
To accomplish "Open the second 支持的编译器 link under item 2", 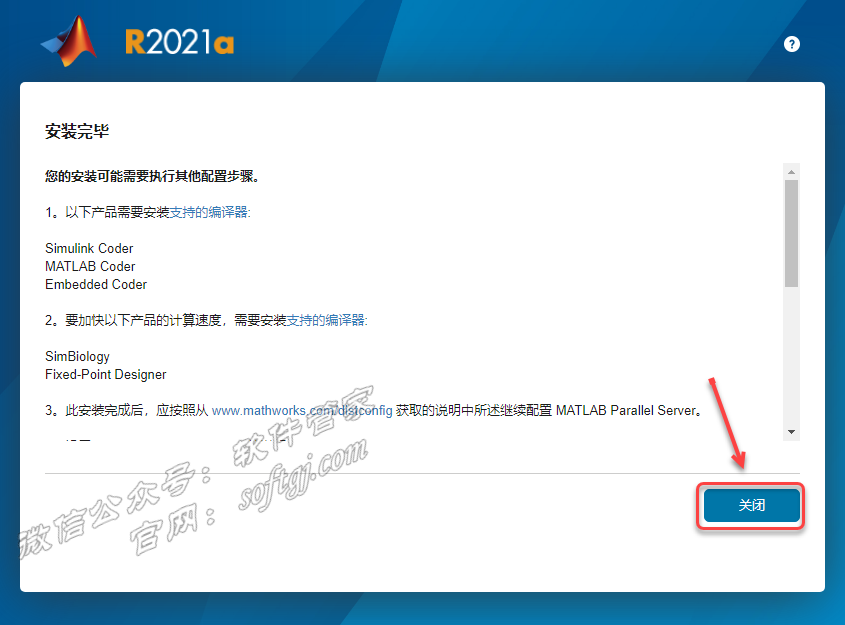I will [327, 321].
